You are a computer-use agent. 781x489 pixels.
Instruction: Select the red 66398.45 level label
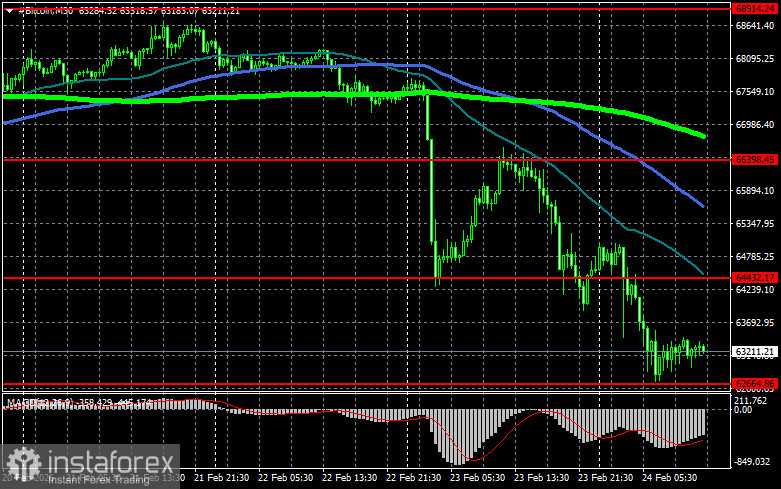tap(755, 160)
